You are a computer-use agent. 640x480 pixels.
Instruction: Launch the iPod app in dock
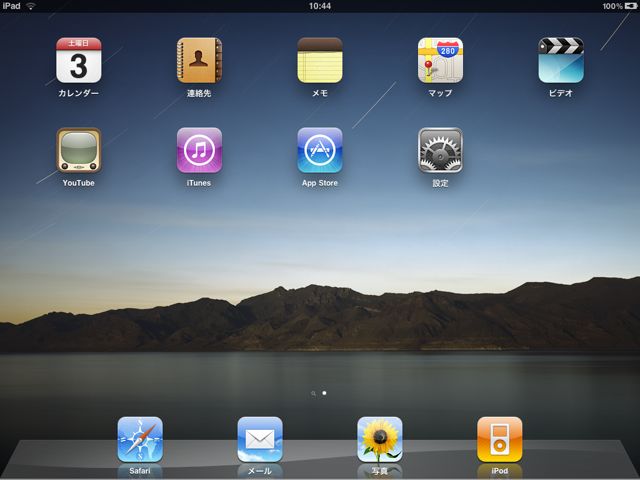click(500, 440)
